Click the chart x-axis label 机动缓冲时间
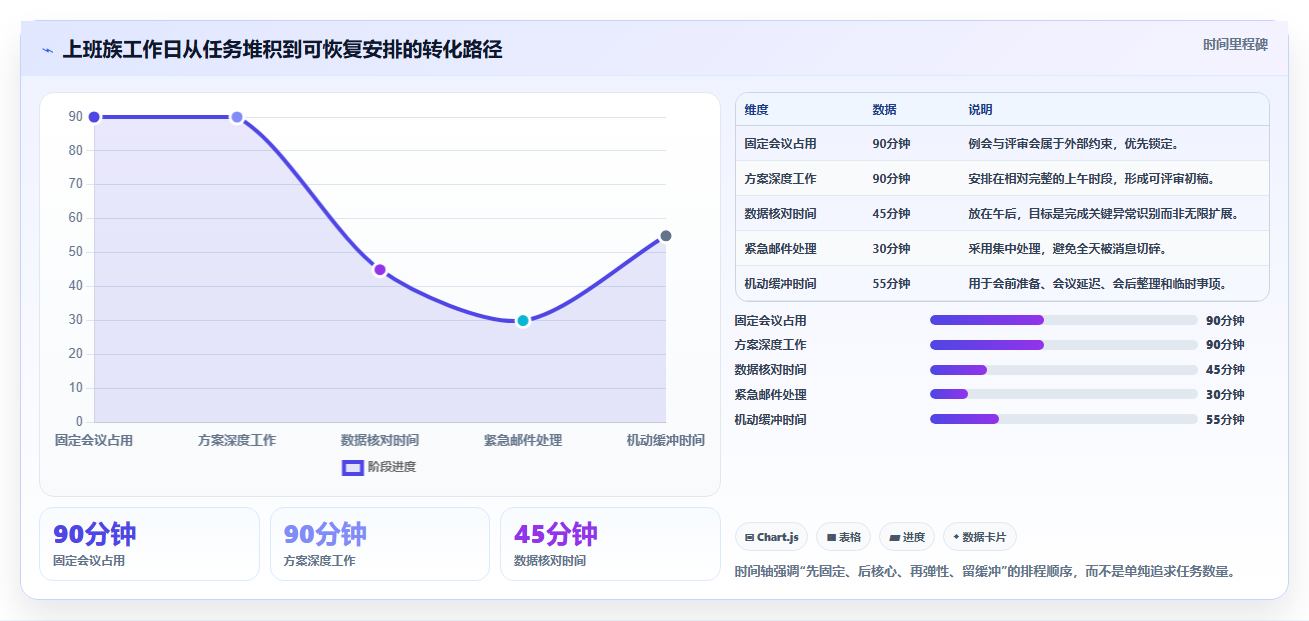1309x621 pixels. (x=666, y=440)
